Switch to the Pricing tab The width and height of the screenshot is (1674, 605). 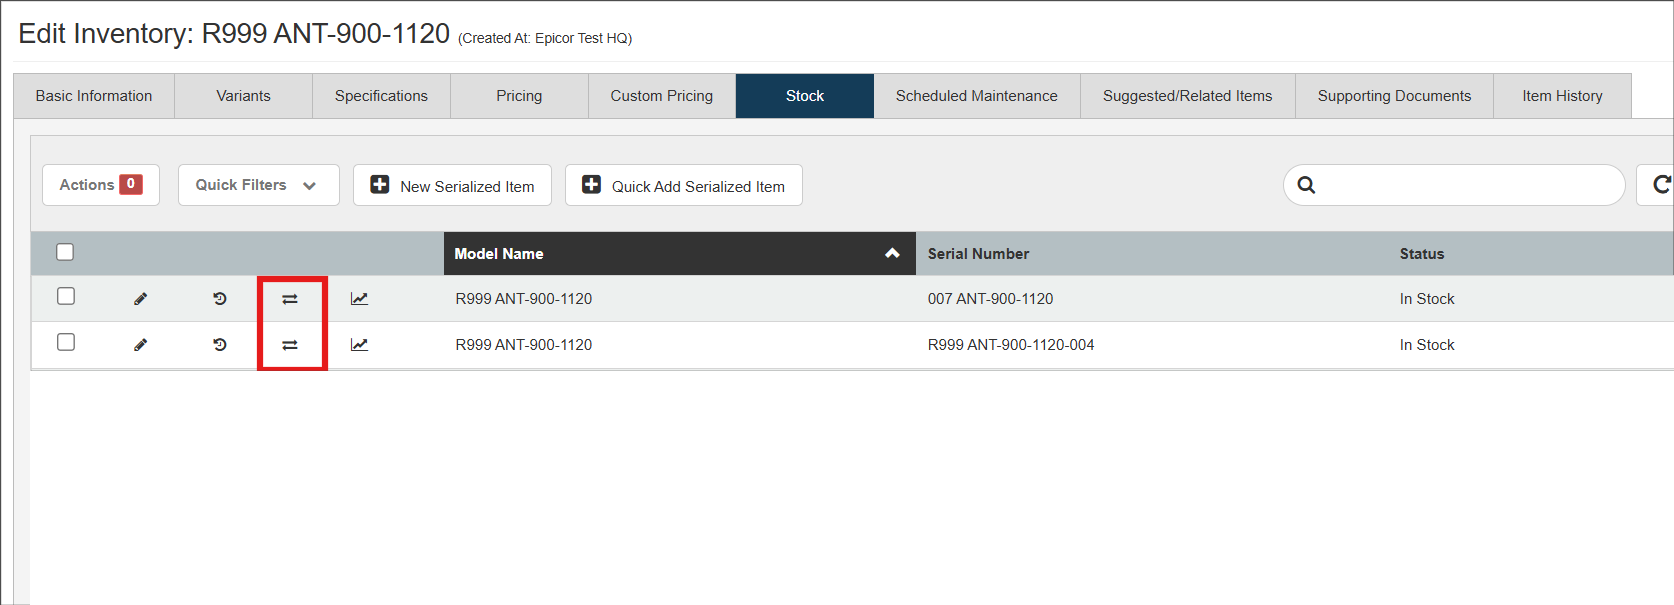pyautogui.click(x=519, y=96)
